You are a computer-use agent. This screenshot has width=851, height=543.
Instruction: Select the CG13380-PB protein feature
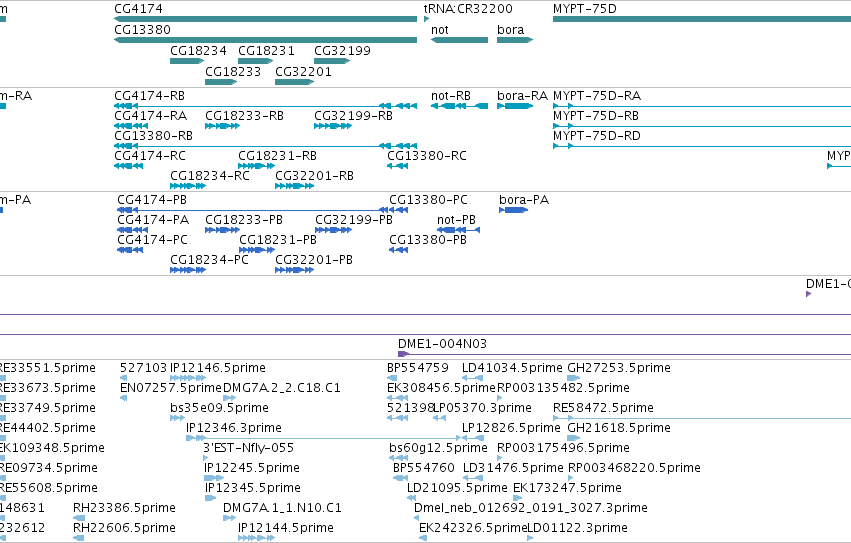coord(398,250)
